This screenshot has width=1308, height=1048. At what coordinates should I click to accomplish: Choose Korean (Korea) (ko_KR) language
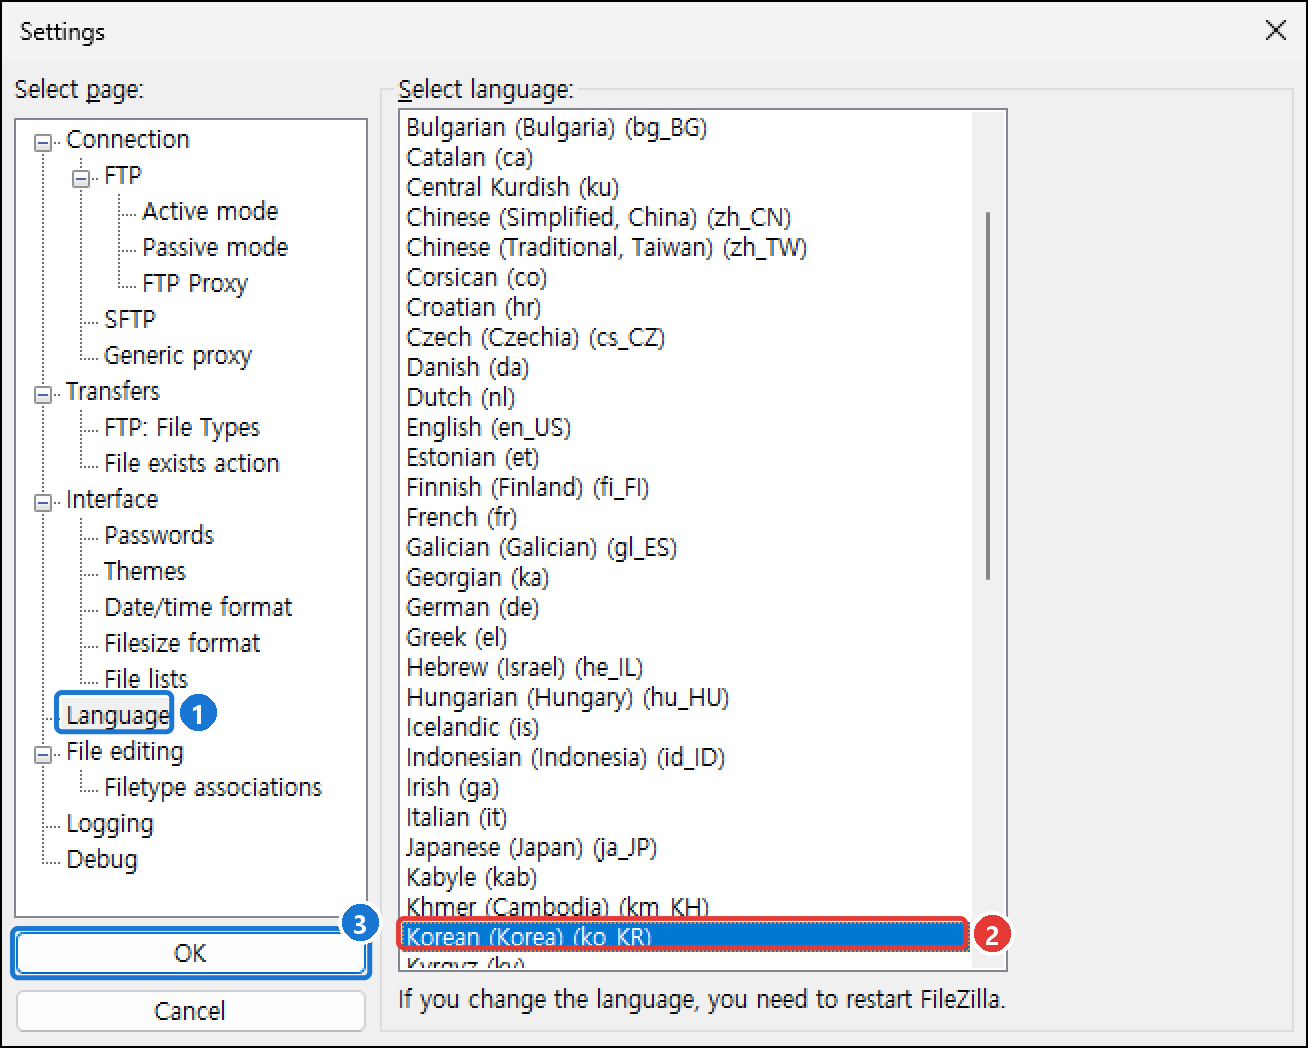685,937
